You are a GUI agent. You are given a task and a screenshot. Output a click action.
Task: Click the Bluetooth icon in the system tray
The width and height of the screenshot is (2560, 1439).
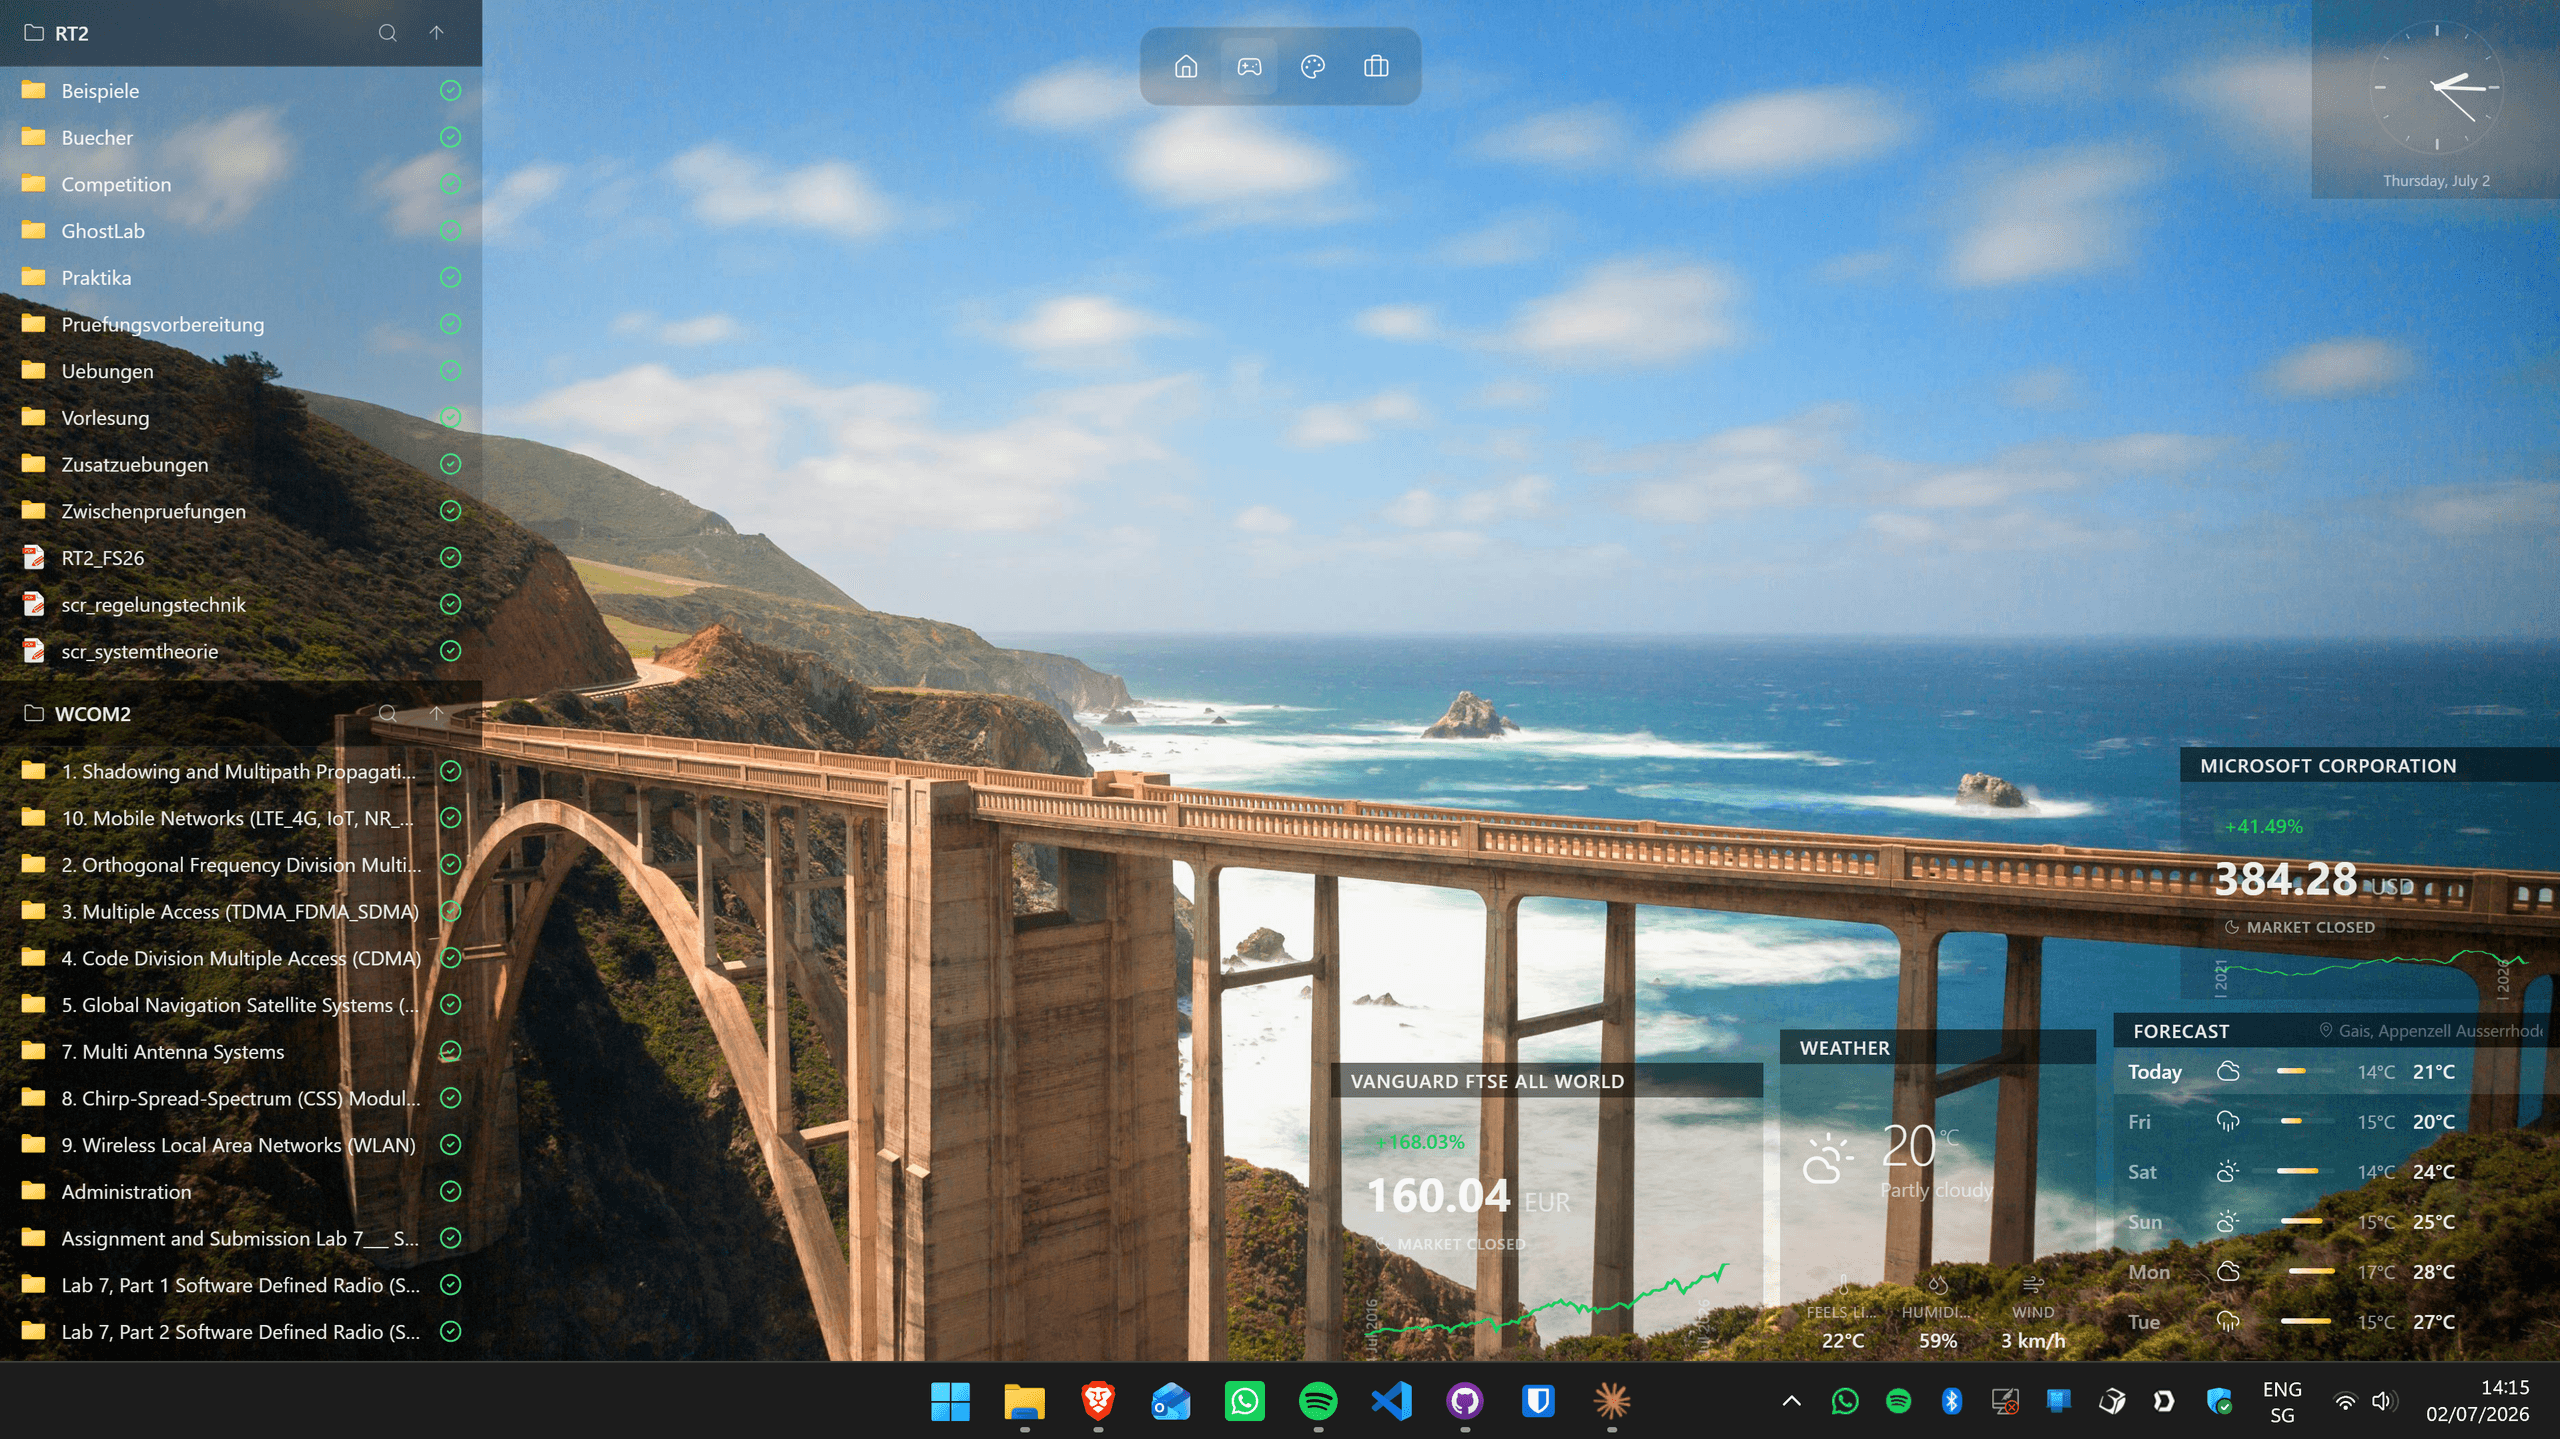click(1951, 1401)
